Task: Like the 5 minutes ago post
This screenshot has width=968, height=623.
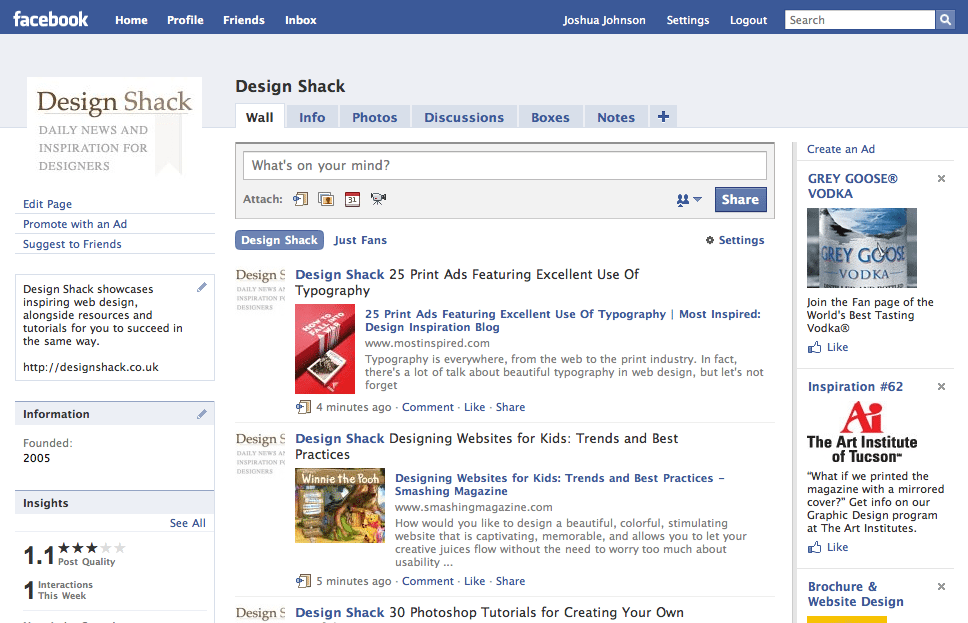Action: [474, 581]
